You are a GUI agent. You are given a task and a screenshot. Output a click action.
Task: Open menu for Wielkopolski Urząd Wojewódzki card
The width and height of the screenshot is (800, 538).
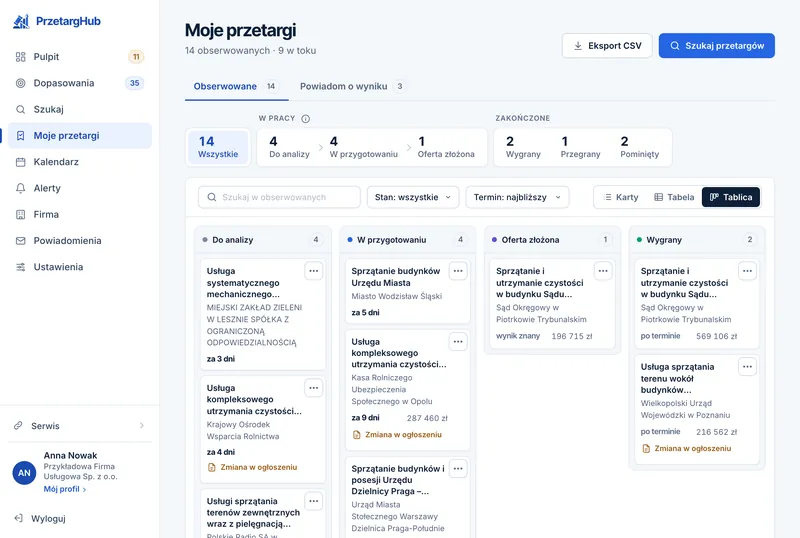click(x=747, y=366)
